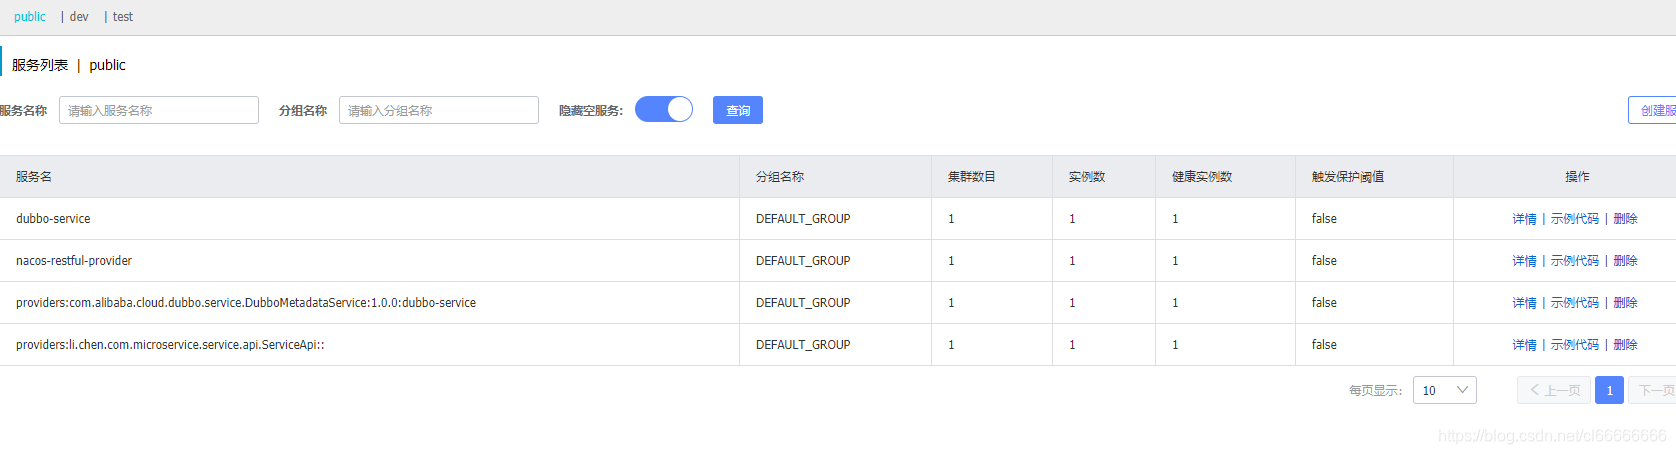Click DEFAULT_GROUP in nacos-restful-provider row
The height and width of the screenshot is (454, 1676).
coord(803,261)
